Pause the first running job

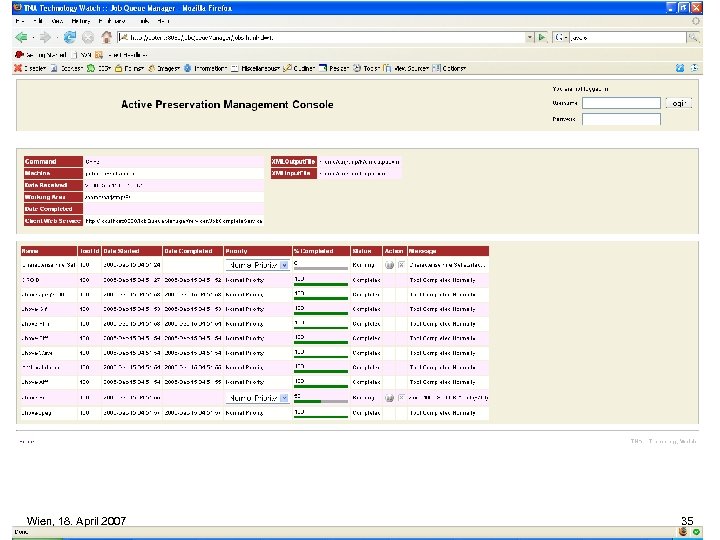coord(389,265)
